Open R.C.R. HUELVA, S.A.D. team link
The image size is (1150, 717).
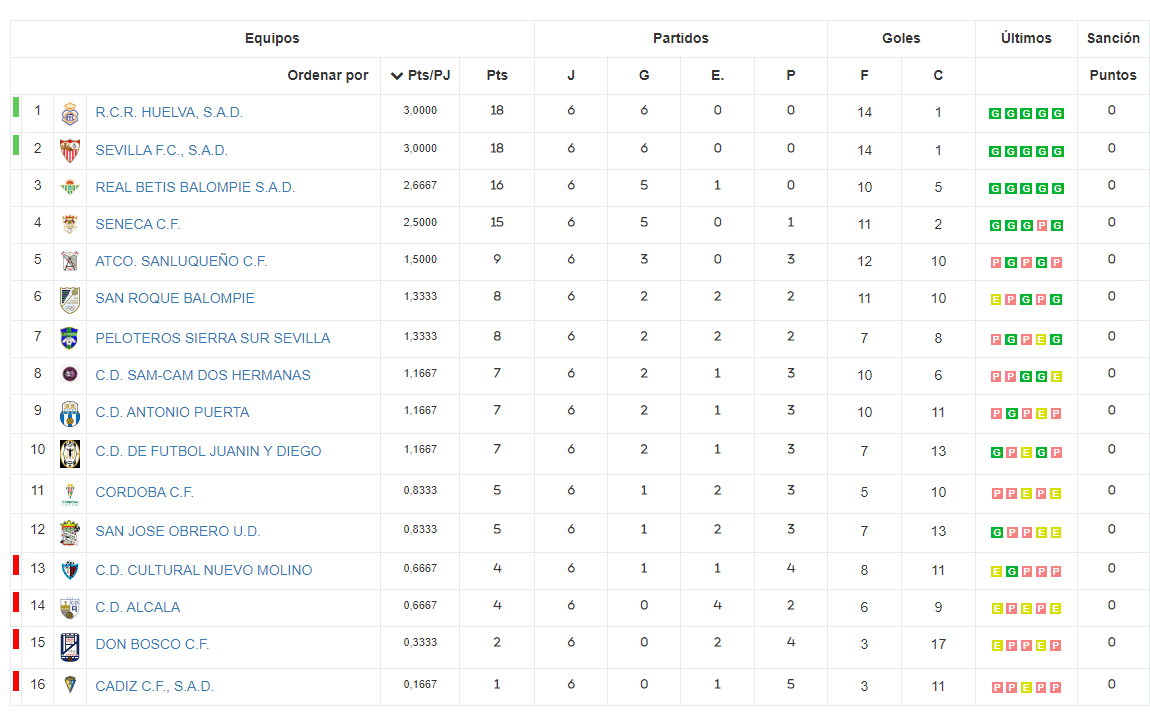point(169,113)
